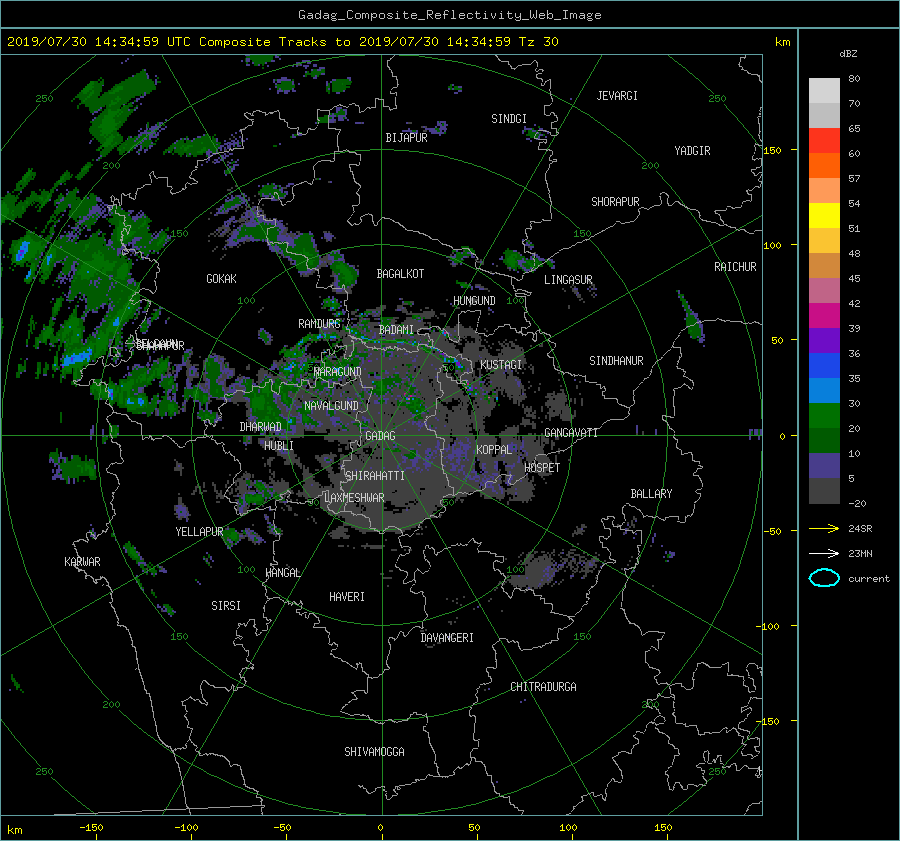Image resolution: width=900 pixels, height=841 pixels.
Task: Click the GOKAK city label
Action: pyautogui.click(x=221, y=279)
